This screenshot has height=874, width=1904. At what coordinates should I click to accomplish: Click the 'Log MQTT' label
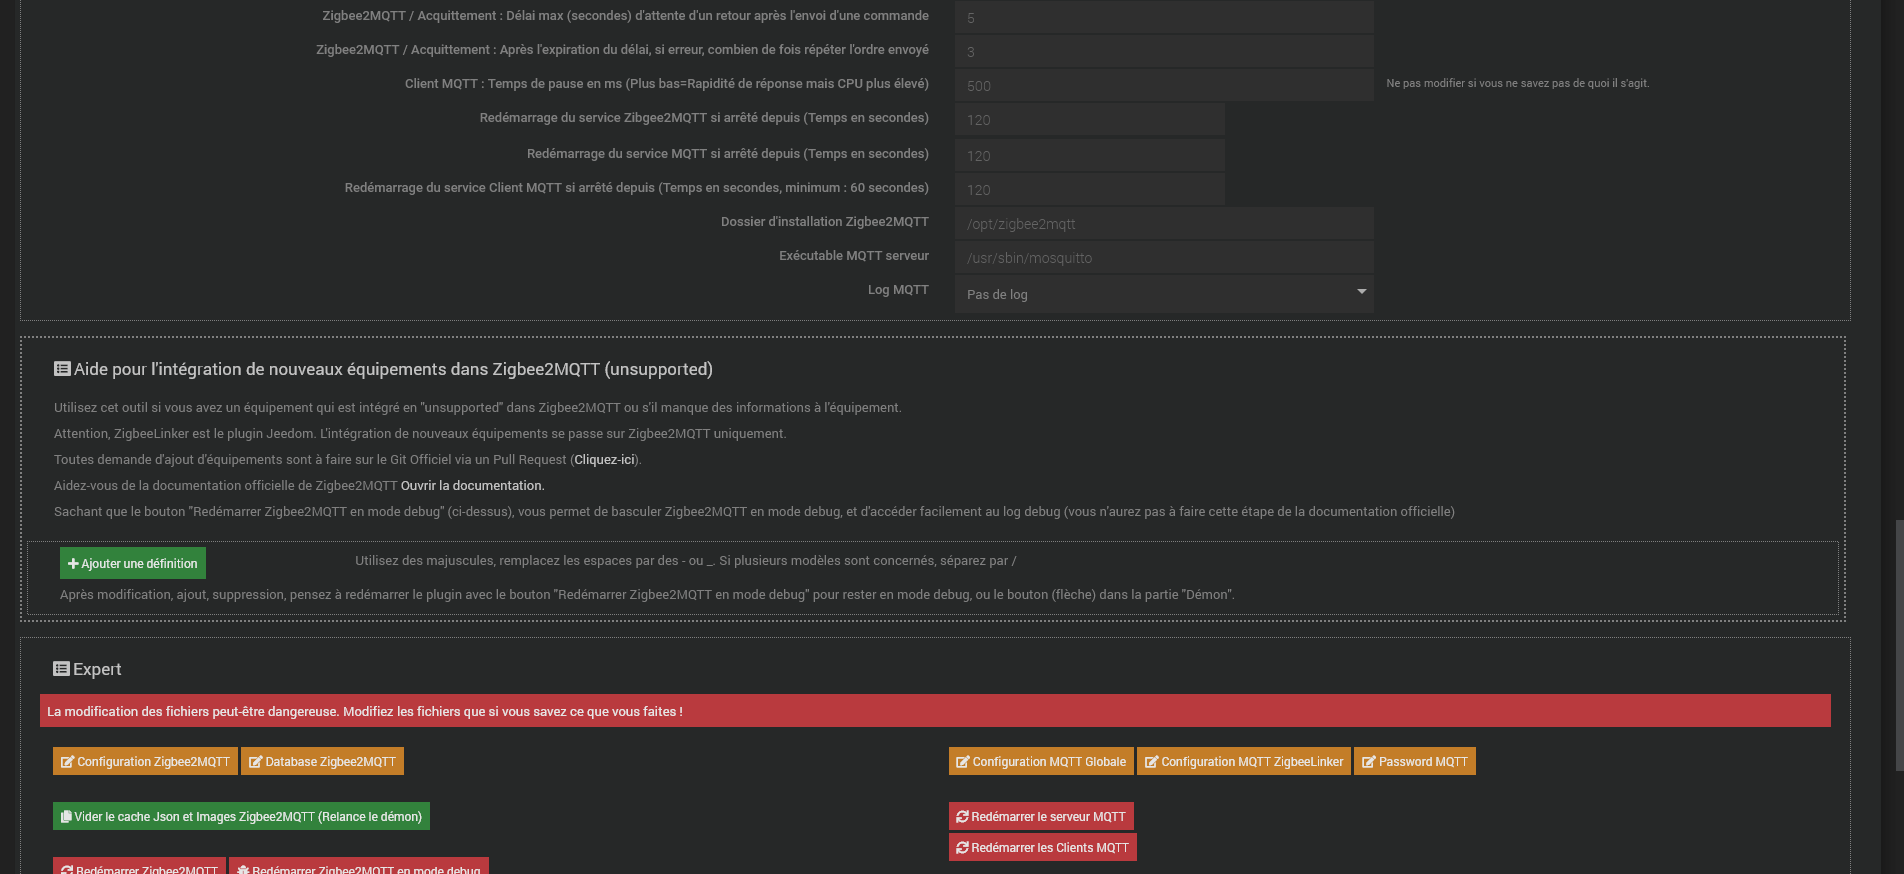[x=898, y=290]
